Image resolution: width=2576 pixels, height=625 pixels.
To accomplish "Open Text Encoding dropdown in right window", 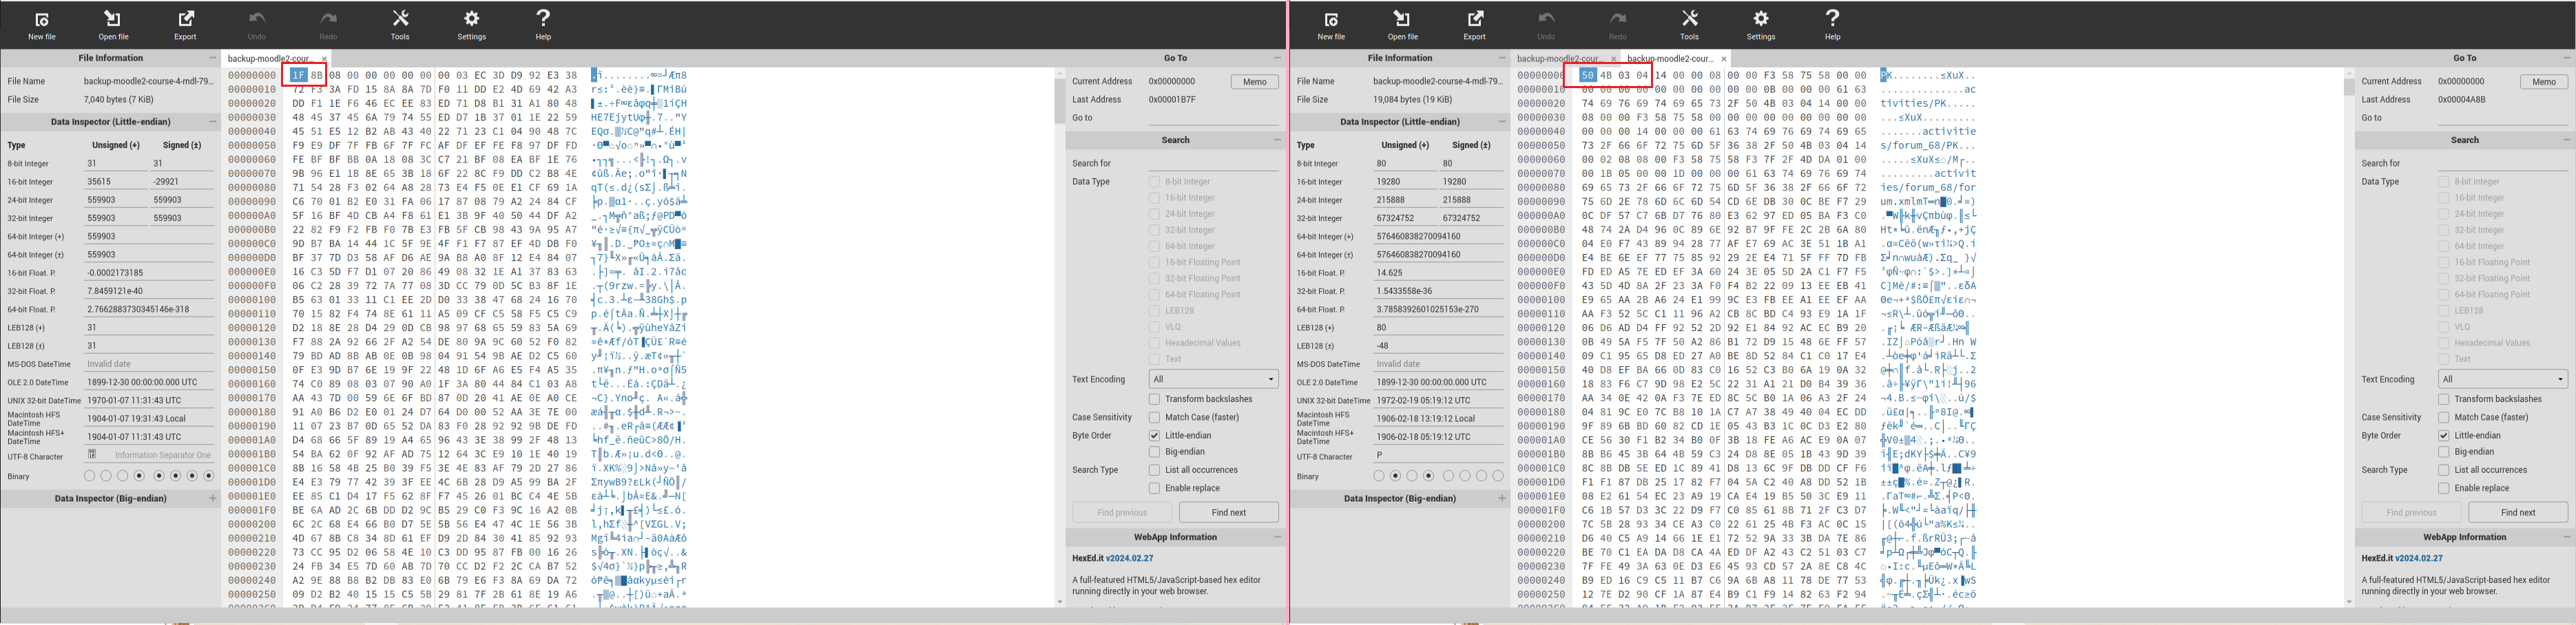I will click(x=2502, y=379).
